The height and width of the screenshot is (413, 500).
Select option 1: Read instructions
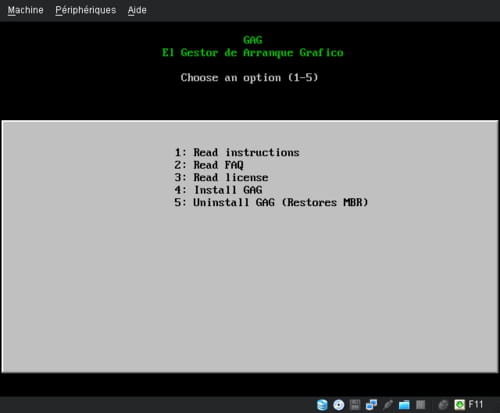[x=237, y=152]
